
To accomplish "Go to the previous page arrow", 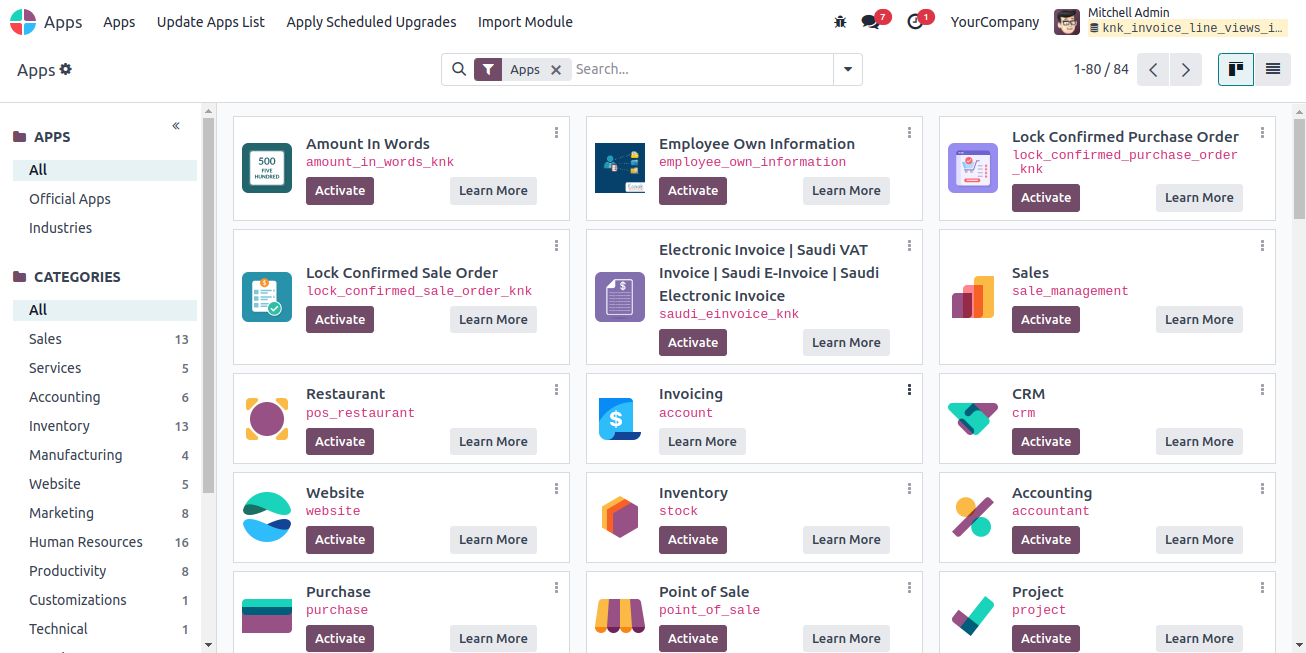I will [1153, 69].
